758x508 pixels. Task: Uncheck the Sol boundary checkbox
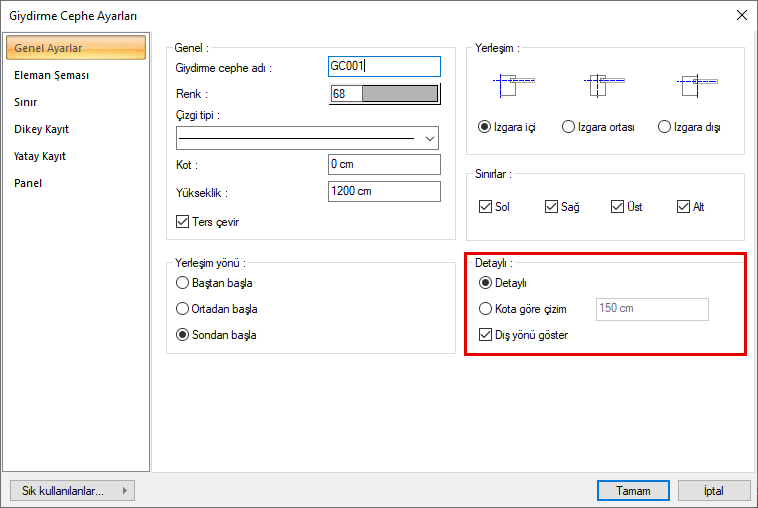pos(485,207)
